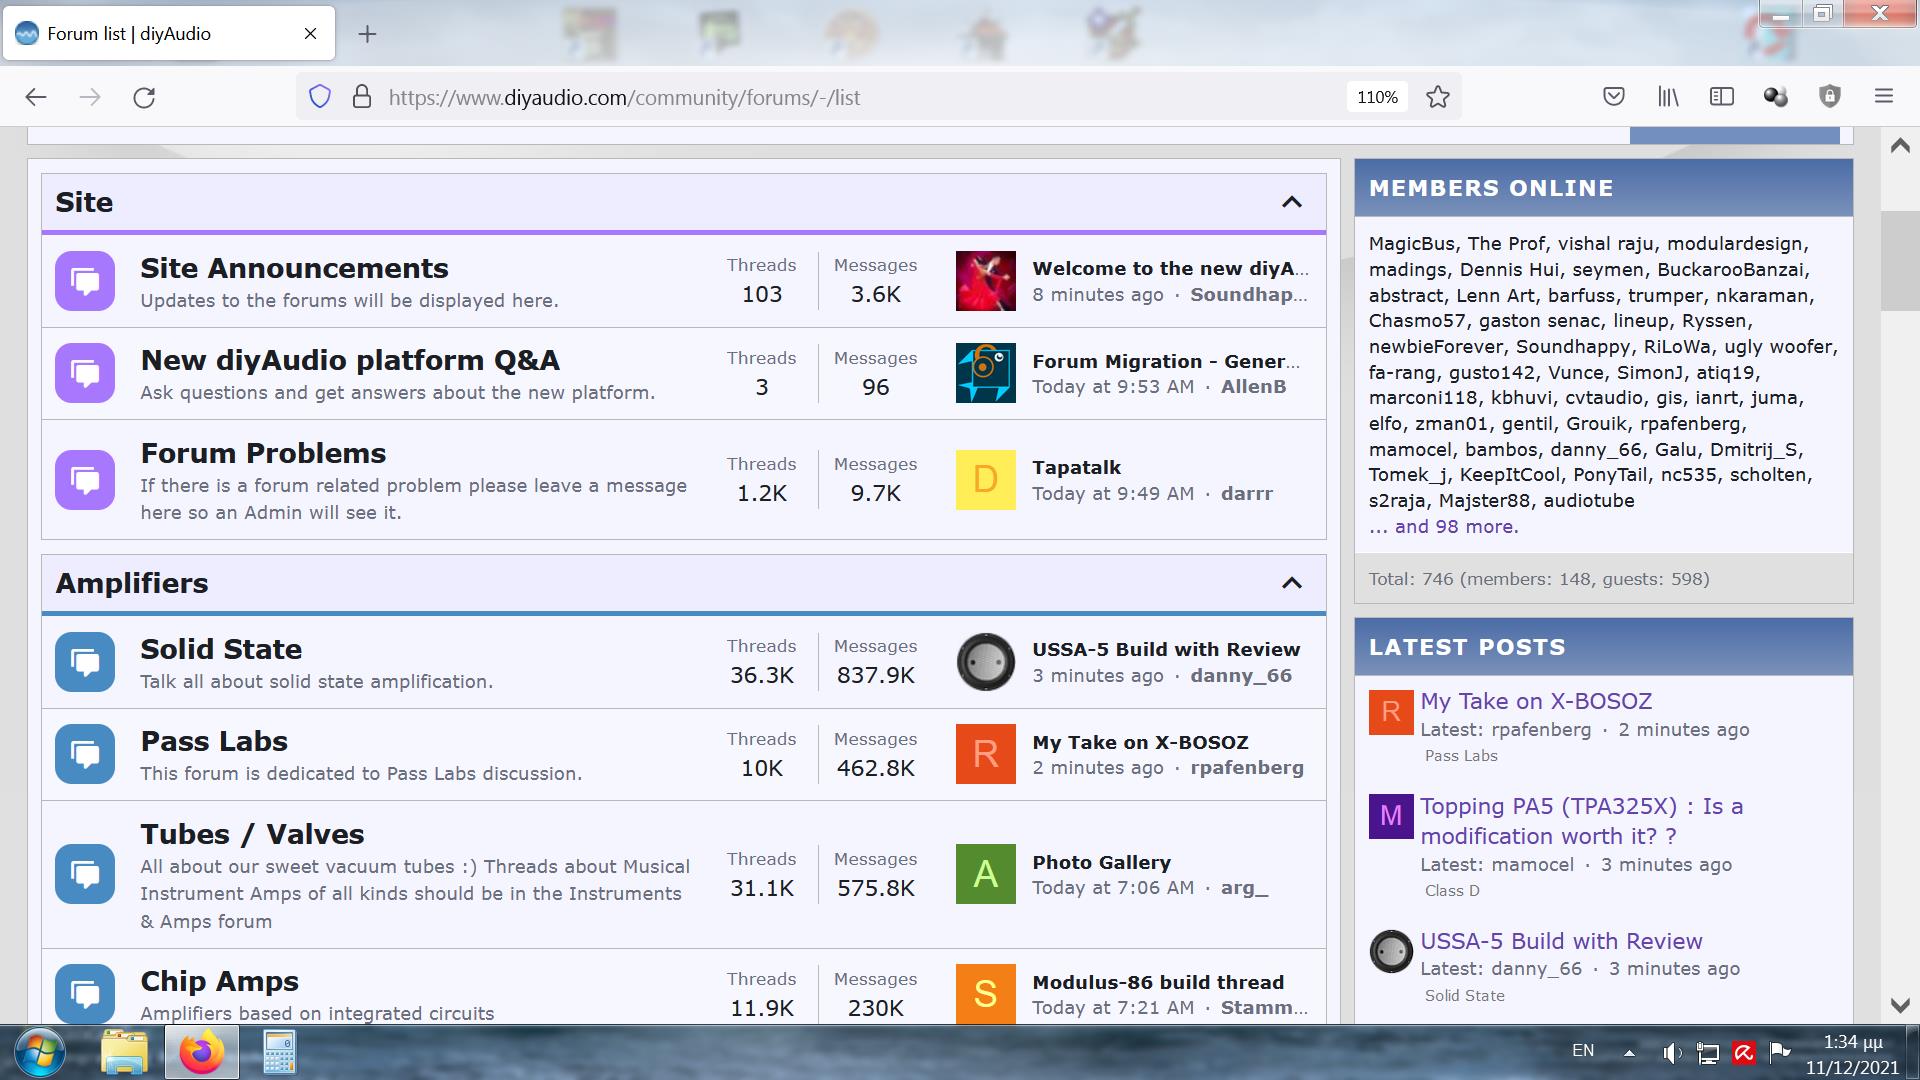1920x1080 pixels.
Task: Click the danny_66 avatar in Latest Posts
Action: coord(1391,952)
